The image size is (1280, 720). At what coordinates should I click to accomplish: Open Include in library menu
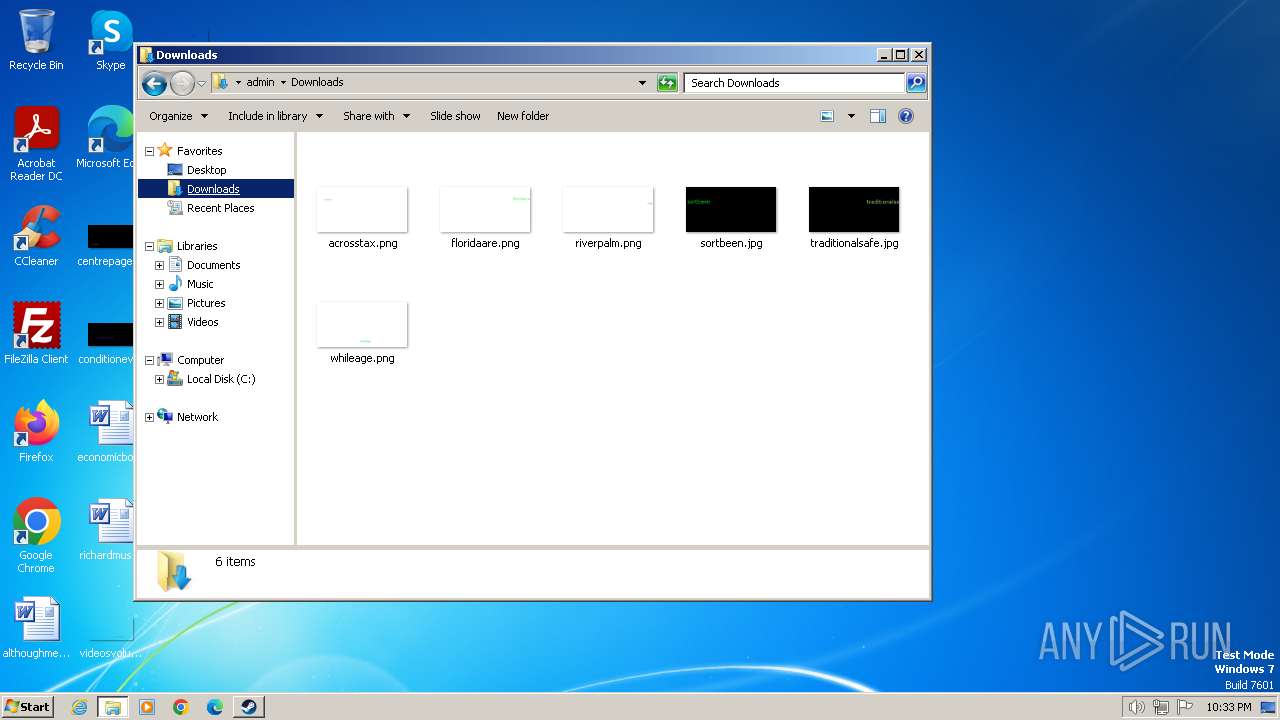pos(275,116)
